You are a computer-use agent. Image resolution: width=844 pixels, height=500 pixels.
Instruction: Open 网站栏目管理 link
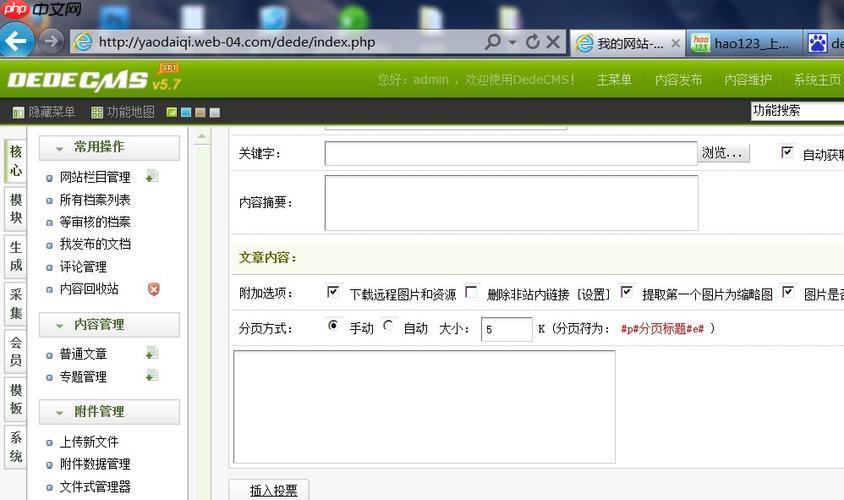(x=95, y=177)
